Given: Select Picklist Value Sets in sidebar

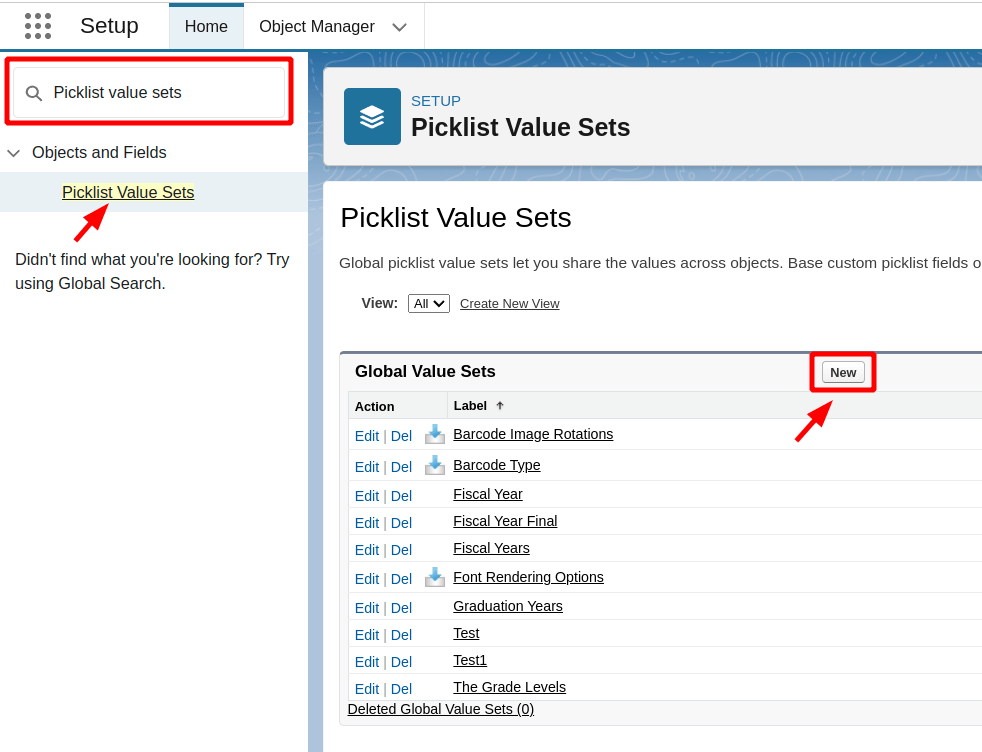Looking at the screenshot, I should click(128, 192).
